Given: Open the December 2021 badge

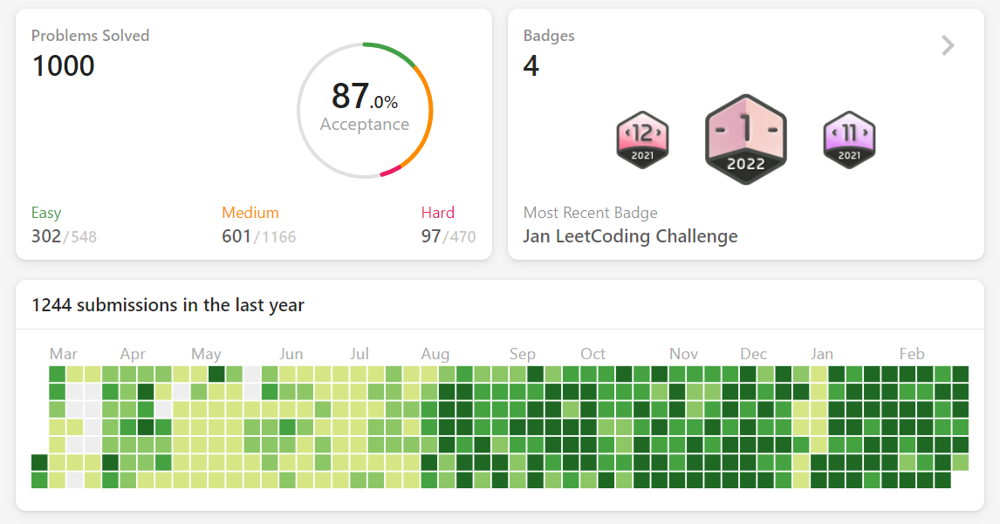Looking at the screenshot, I should [642, 140].
